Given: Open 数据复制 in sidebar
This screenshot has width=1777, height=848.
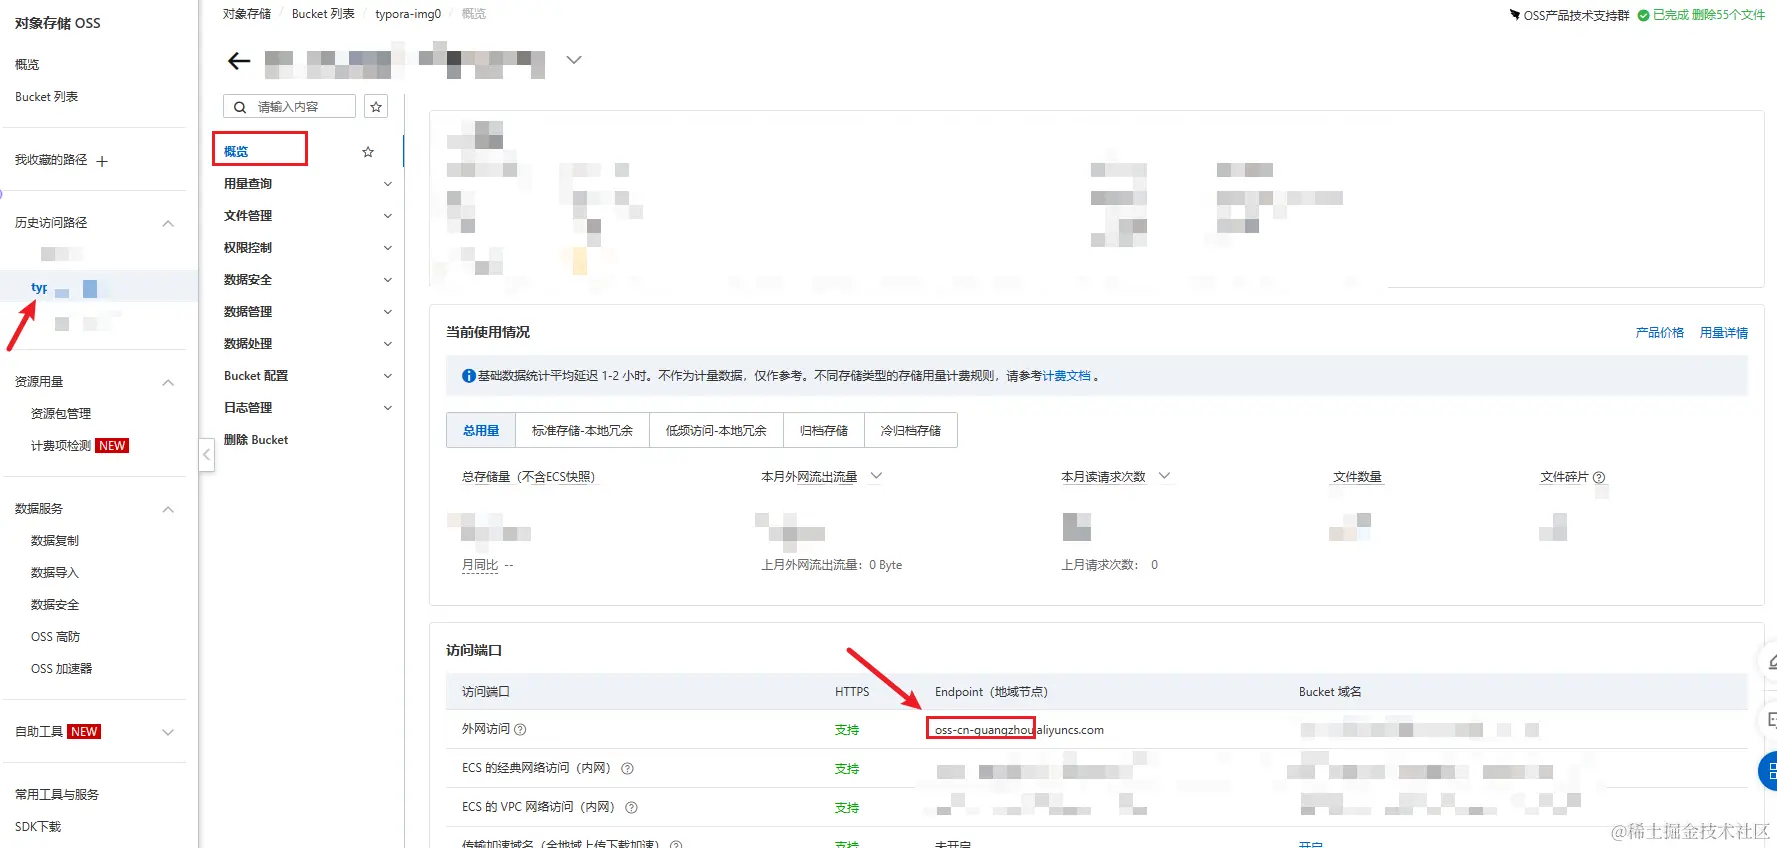Looking at the screenshot, I should pos(55,541).
